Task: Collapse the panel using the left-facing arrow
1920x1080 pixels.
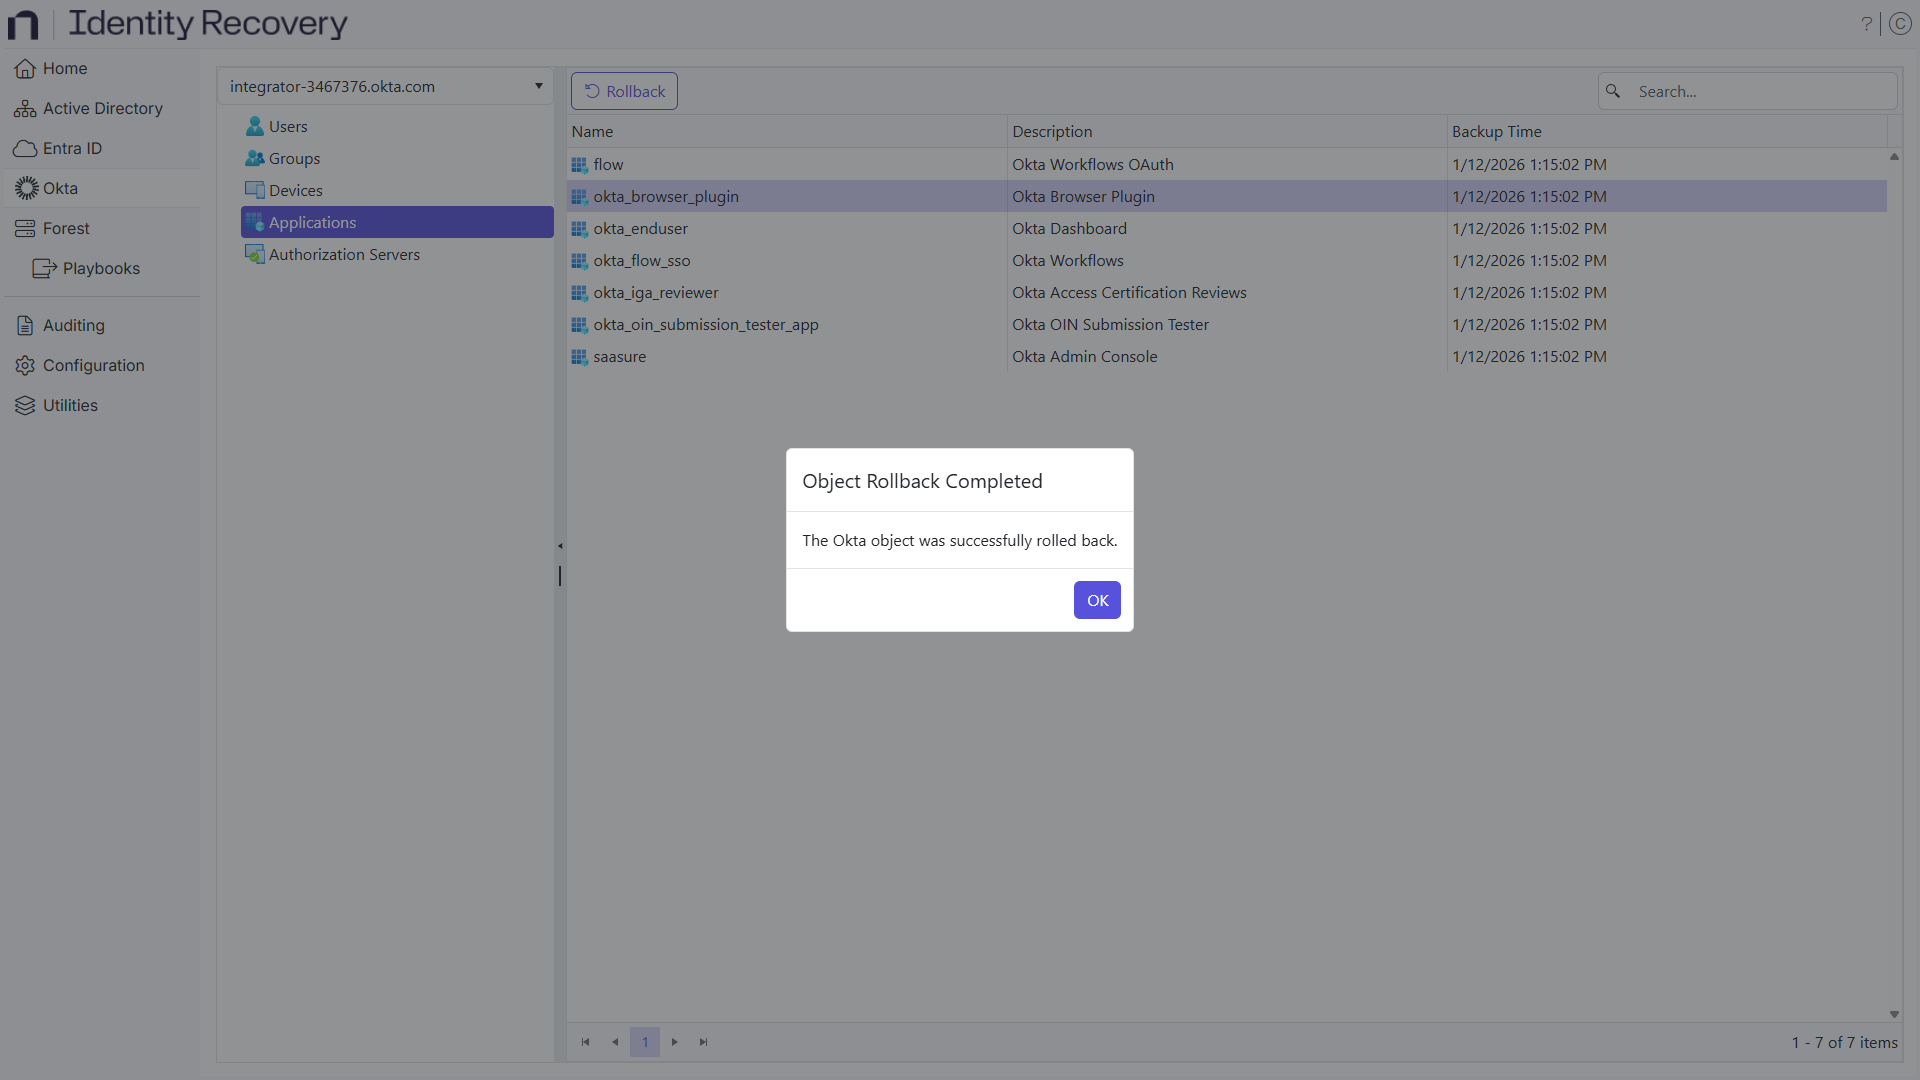Action: tap(560, 546)
